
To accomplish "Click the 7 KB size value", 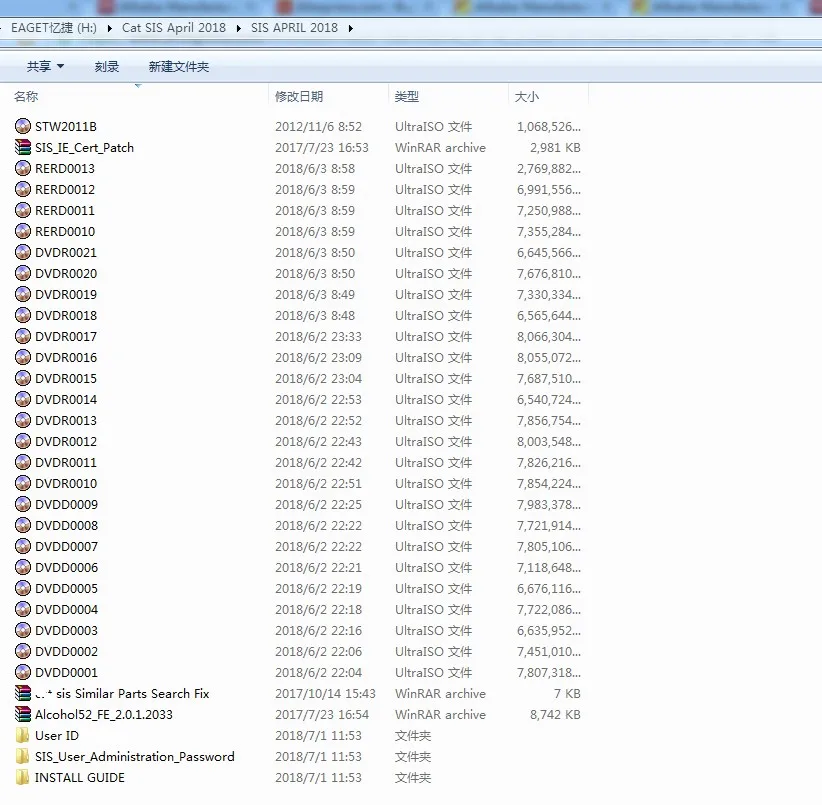I will pos(567,693).
